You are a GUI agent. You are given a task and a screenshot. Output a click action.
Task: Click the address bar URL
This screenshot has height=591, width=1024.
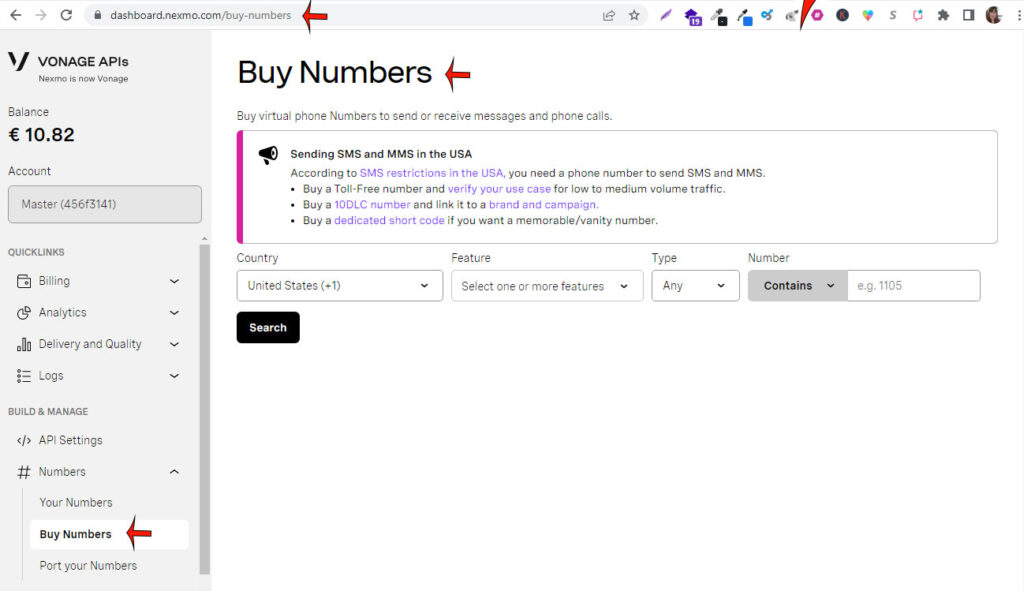200,15
